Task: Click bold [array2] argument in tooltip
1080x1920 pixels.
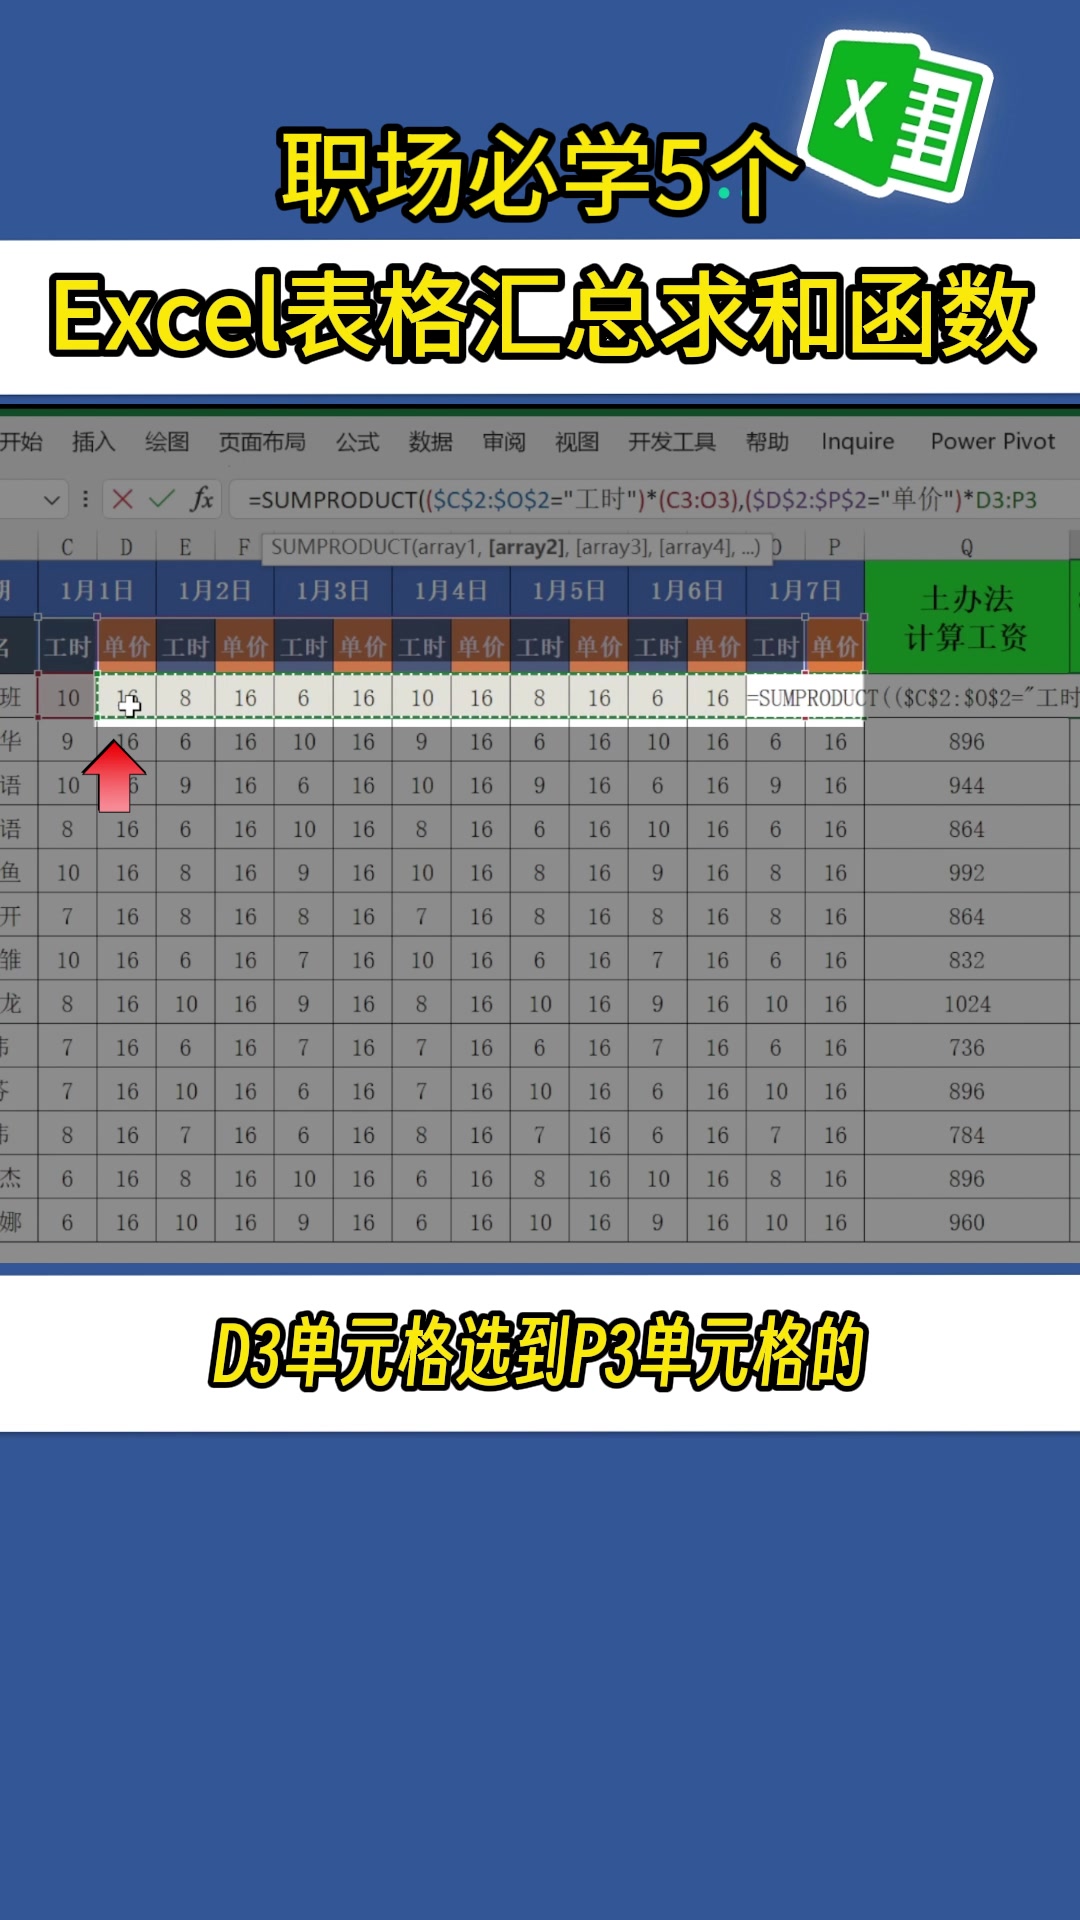Action: point(527,547)
